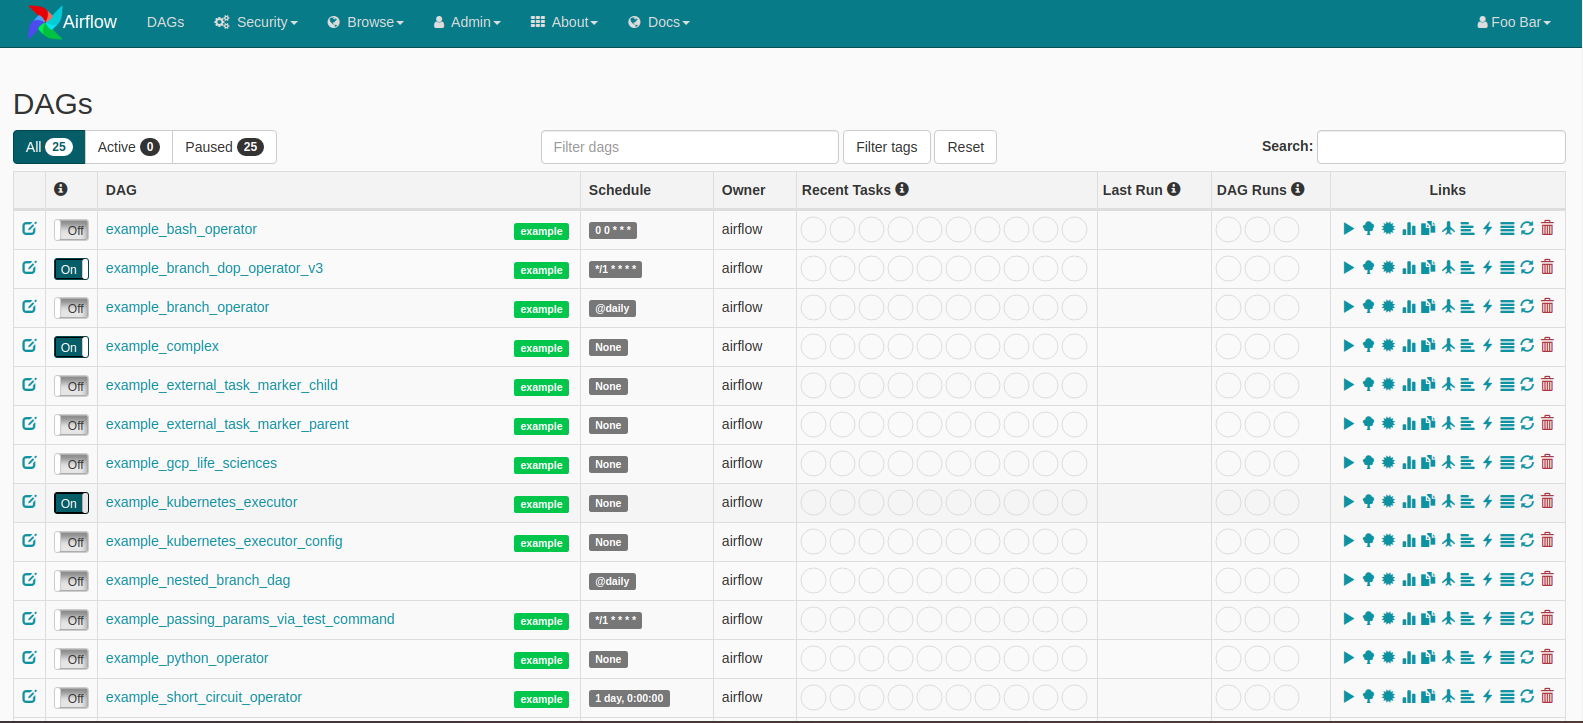Click the bar chart icon for example_gcp_life_sciences
1583x723 pixels.
(1408, 463)
